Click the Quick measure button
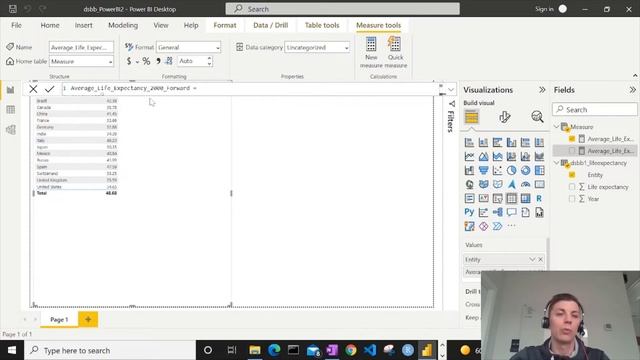640x360 pixels. pyautogui.click(x=395, y=52)
